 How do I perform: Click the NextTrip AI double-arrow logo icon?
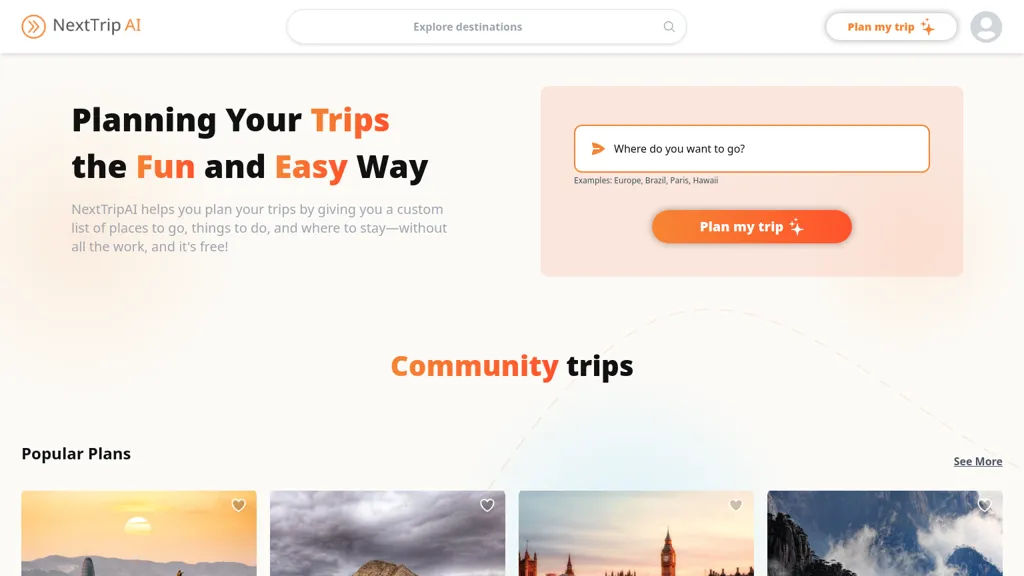(x=34, y=27)
